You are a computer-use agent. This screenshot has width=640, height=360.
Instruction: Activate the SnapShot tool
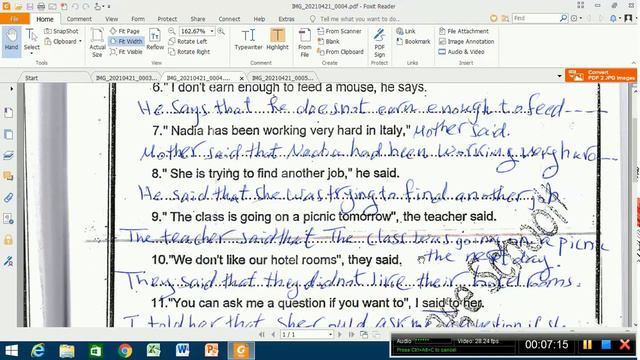coord(61,31)
